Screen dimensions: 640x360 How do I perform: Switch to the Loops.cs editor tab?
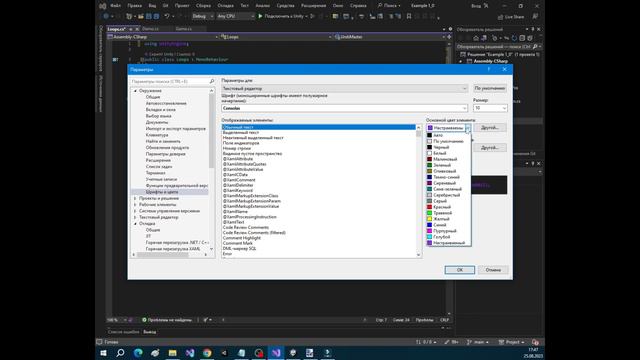click(116, 29)
